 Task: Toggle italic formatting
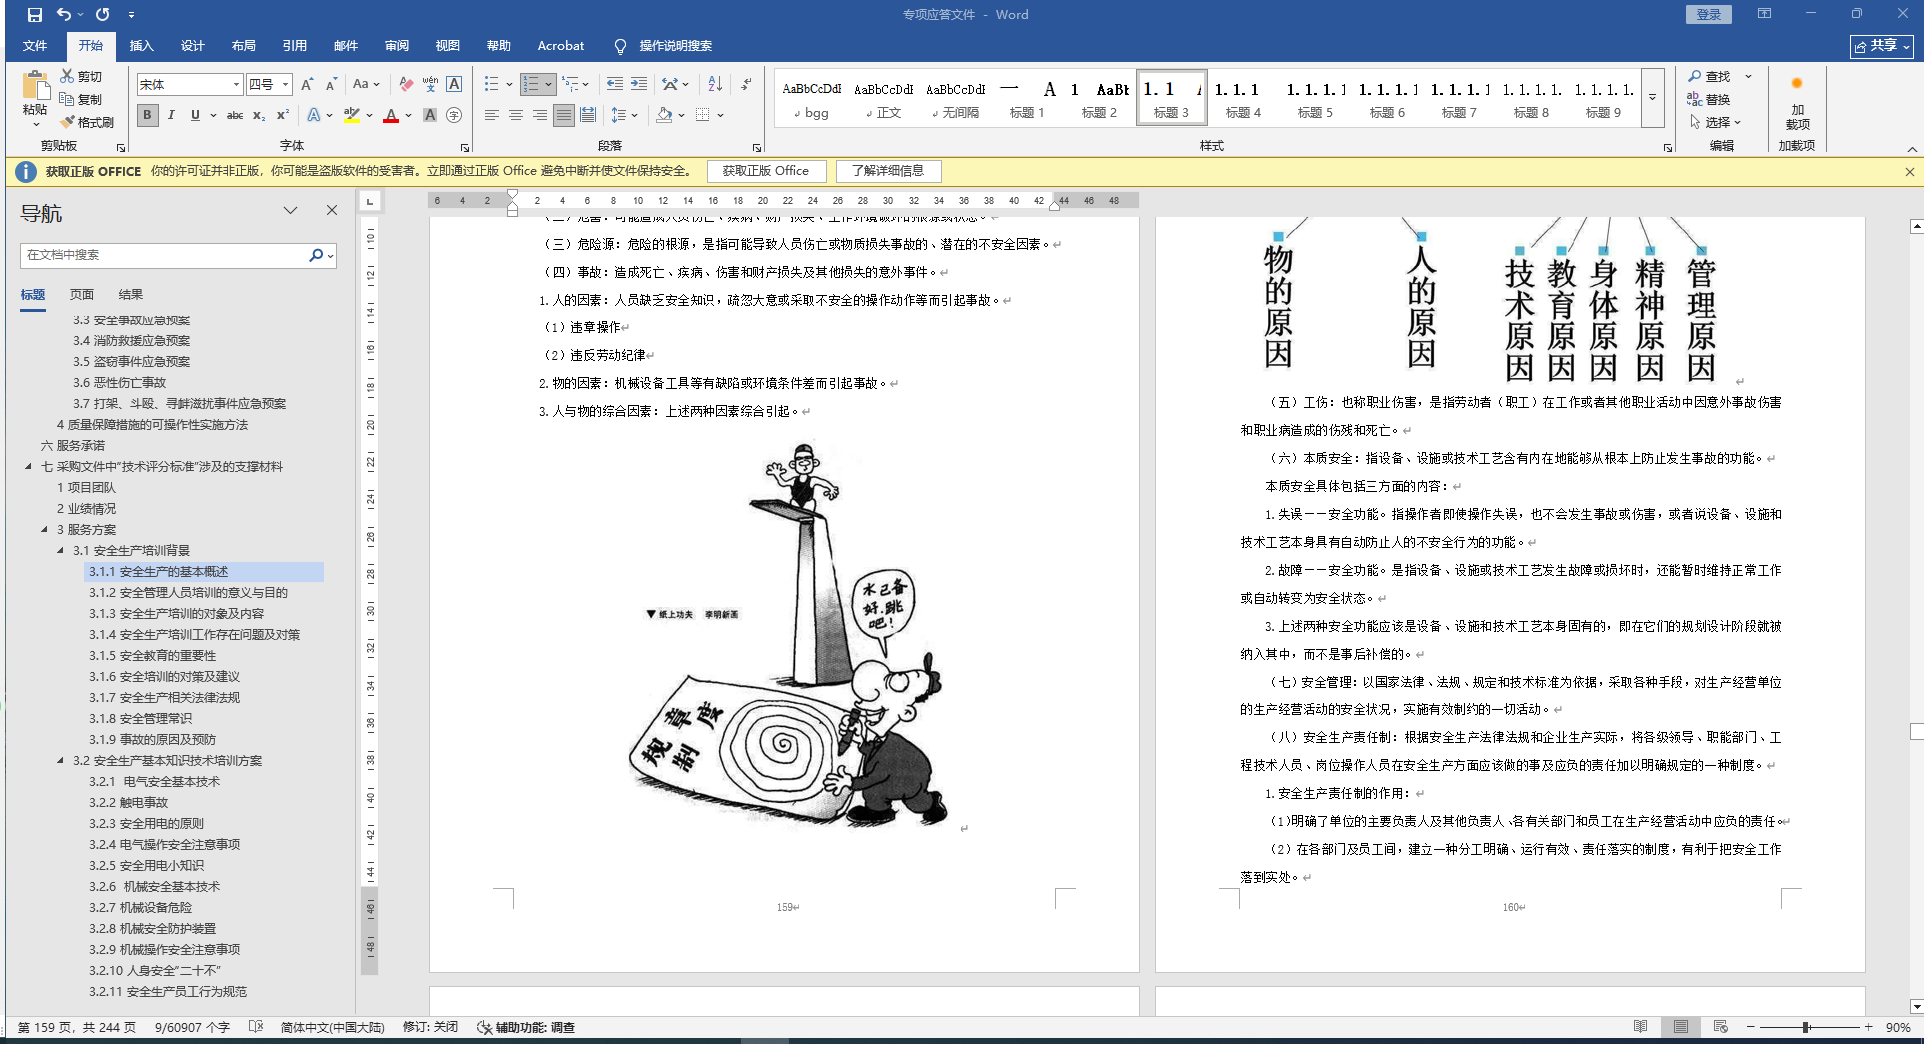(171, 115)
